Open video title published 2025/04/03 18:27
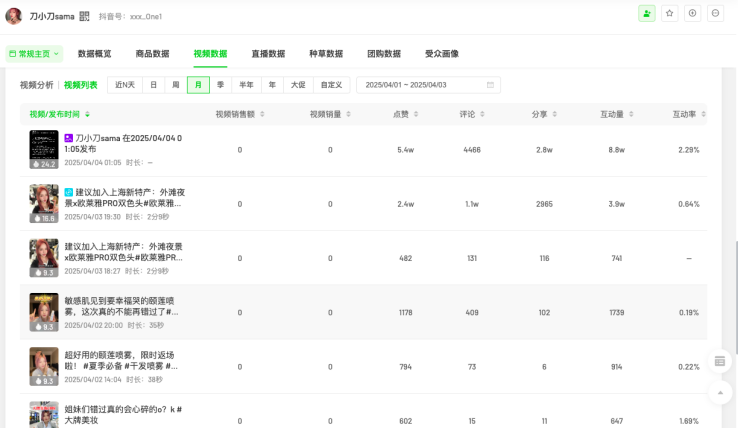The image size is (738, 428). pos(123,252)
